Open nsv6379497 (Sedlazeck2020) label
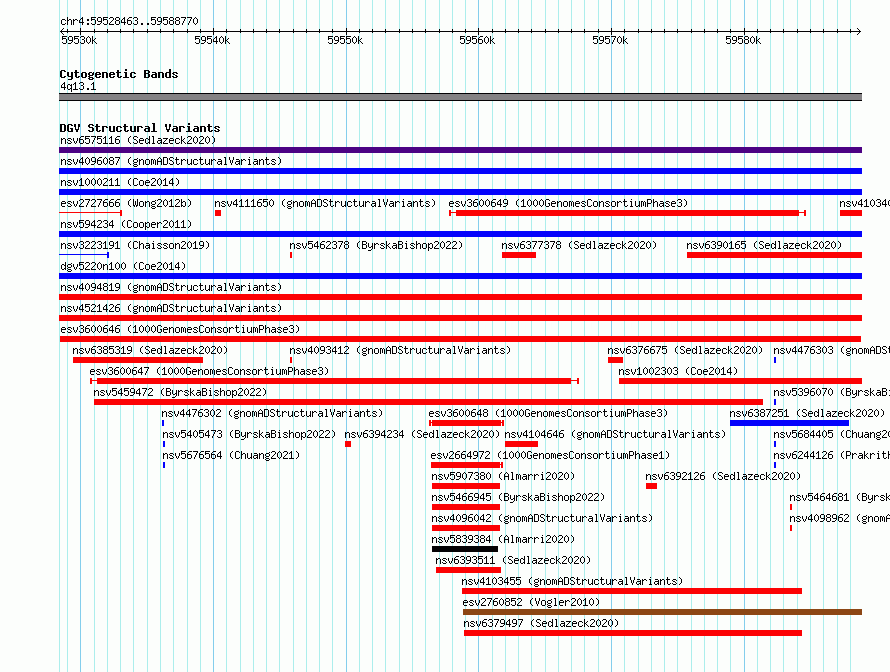Viewport: 890px width, 672px height. [541, 623]
